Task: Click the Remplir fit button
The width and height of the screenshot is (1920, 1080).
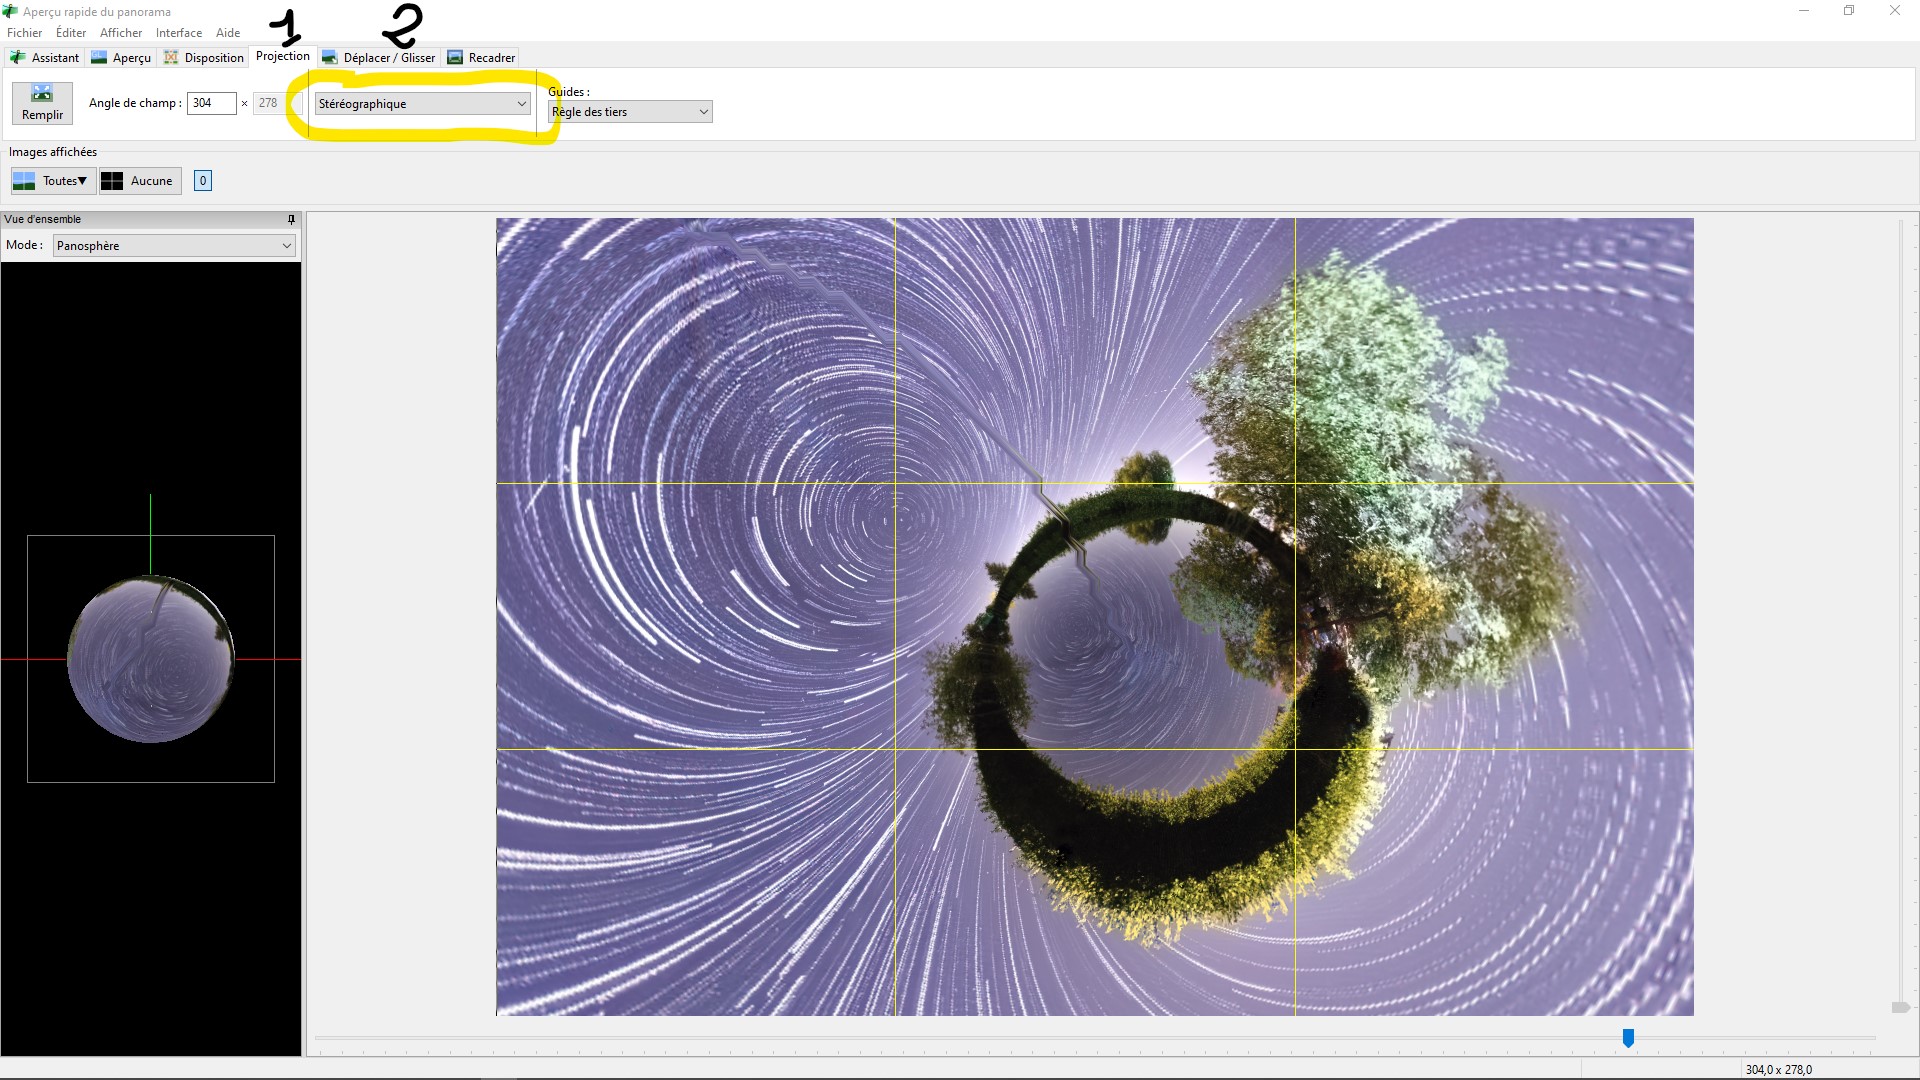Action: (42, 103)
